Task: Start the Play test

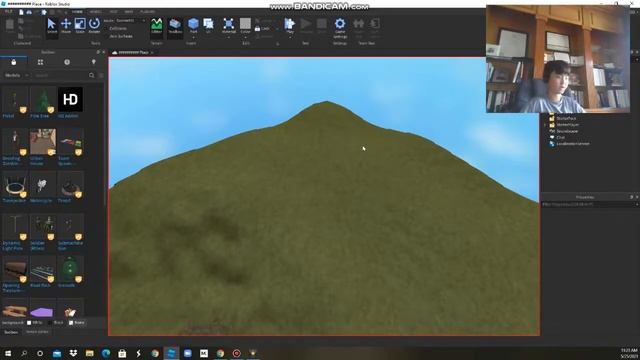Action: pos(290,24)
